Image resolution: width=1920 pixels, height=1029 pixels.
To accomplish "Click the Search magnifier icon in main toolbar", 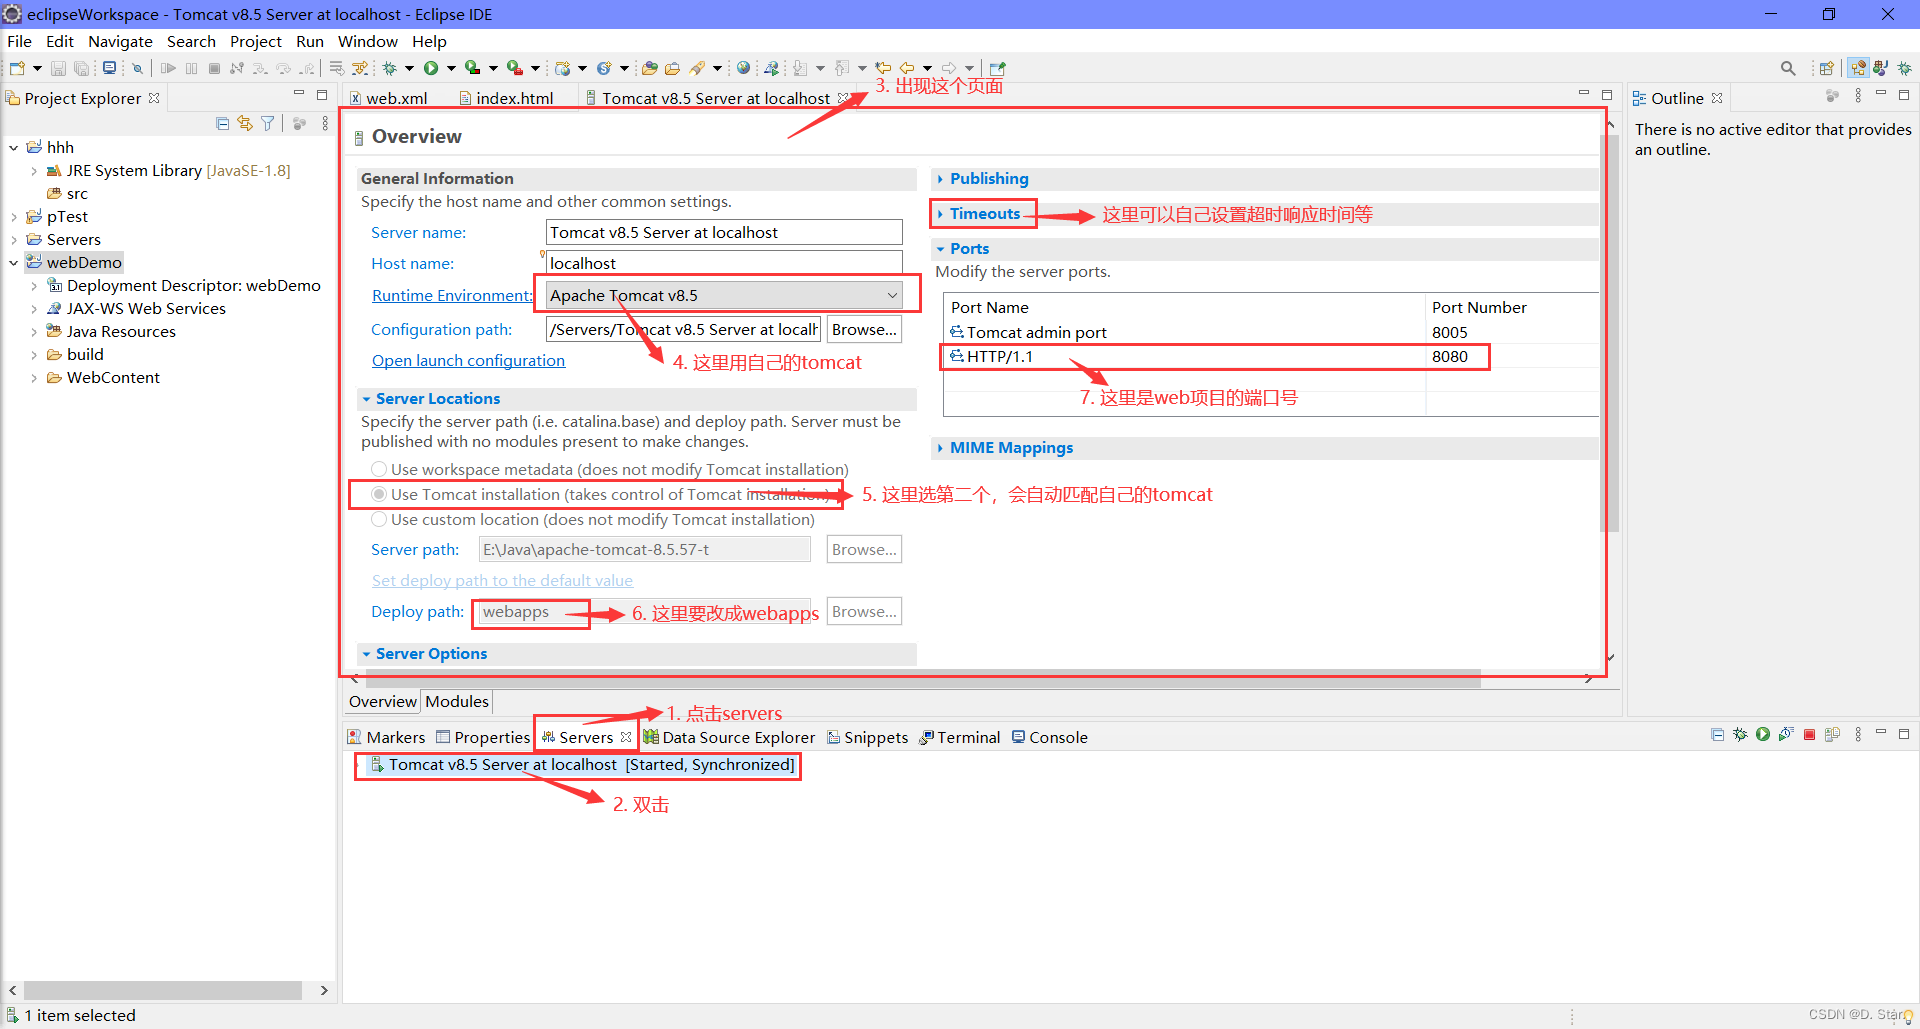I will pos(1788,68).
